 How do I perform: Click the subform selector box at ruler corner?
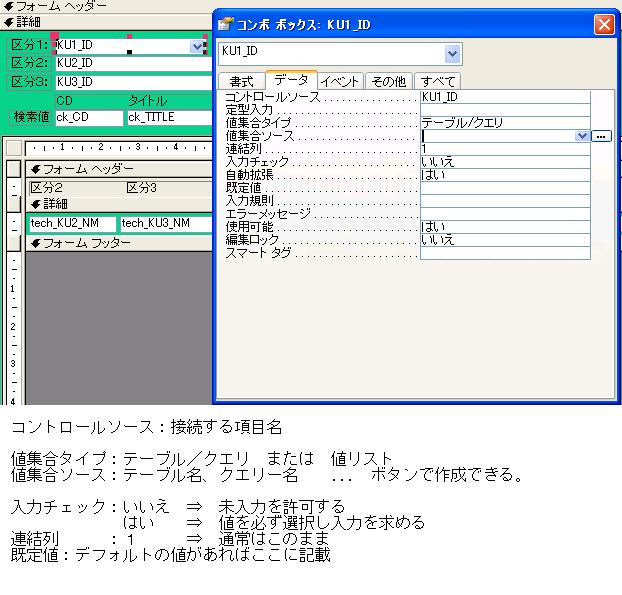tap(13, 148)
